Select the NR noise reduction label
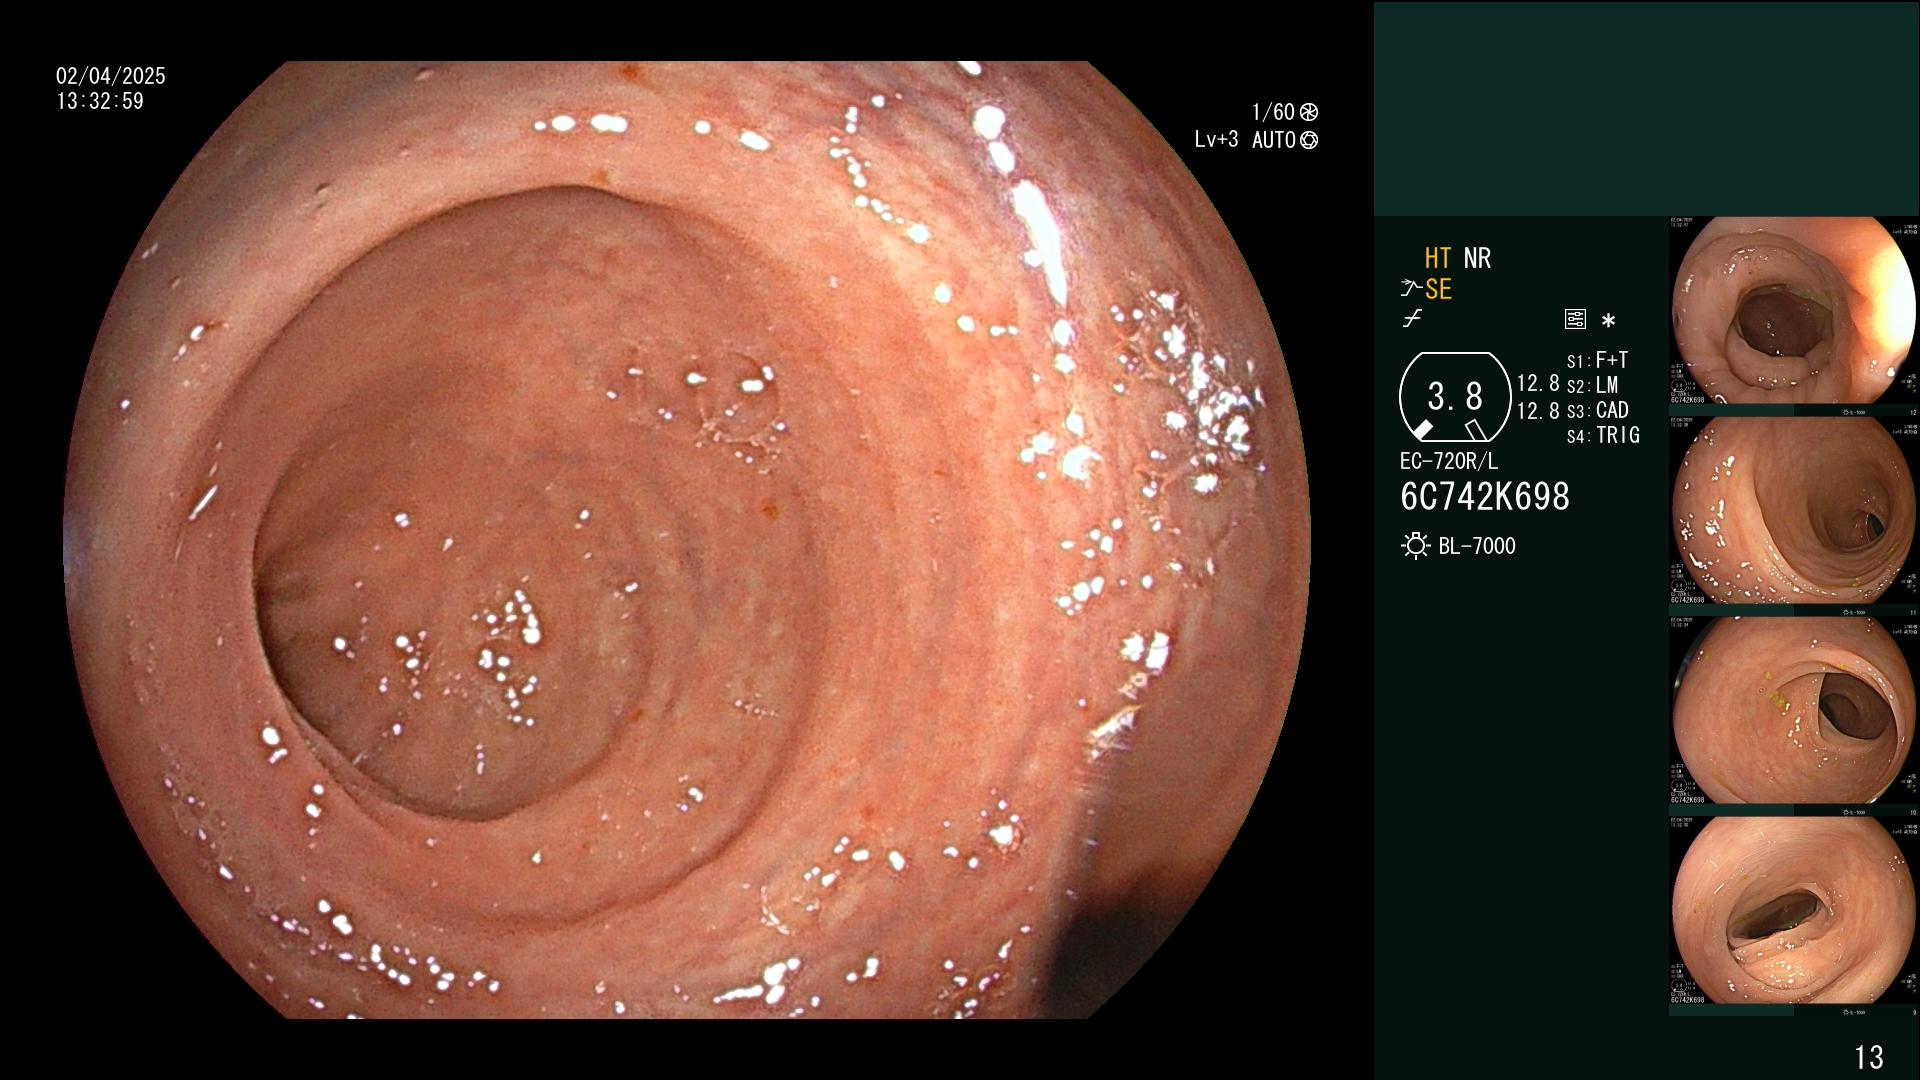This screenshot has height=1080, width=1920. 1477,258
